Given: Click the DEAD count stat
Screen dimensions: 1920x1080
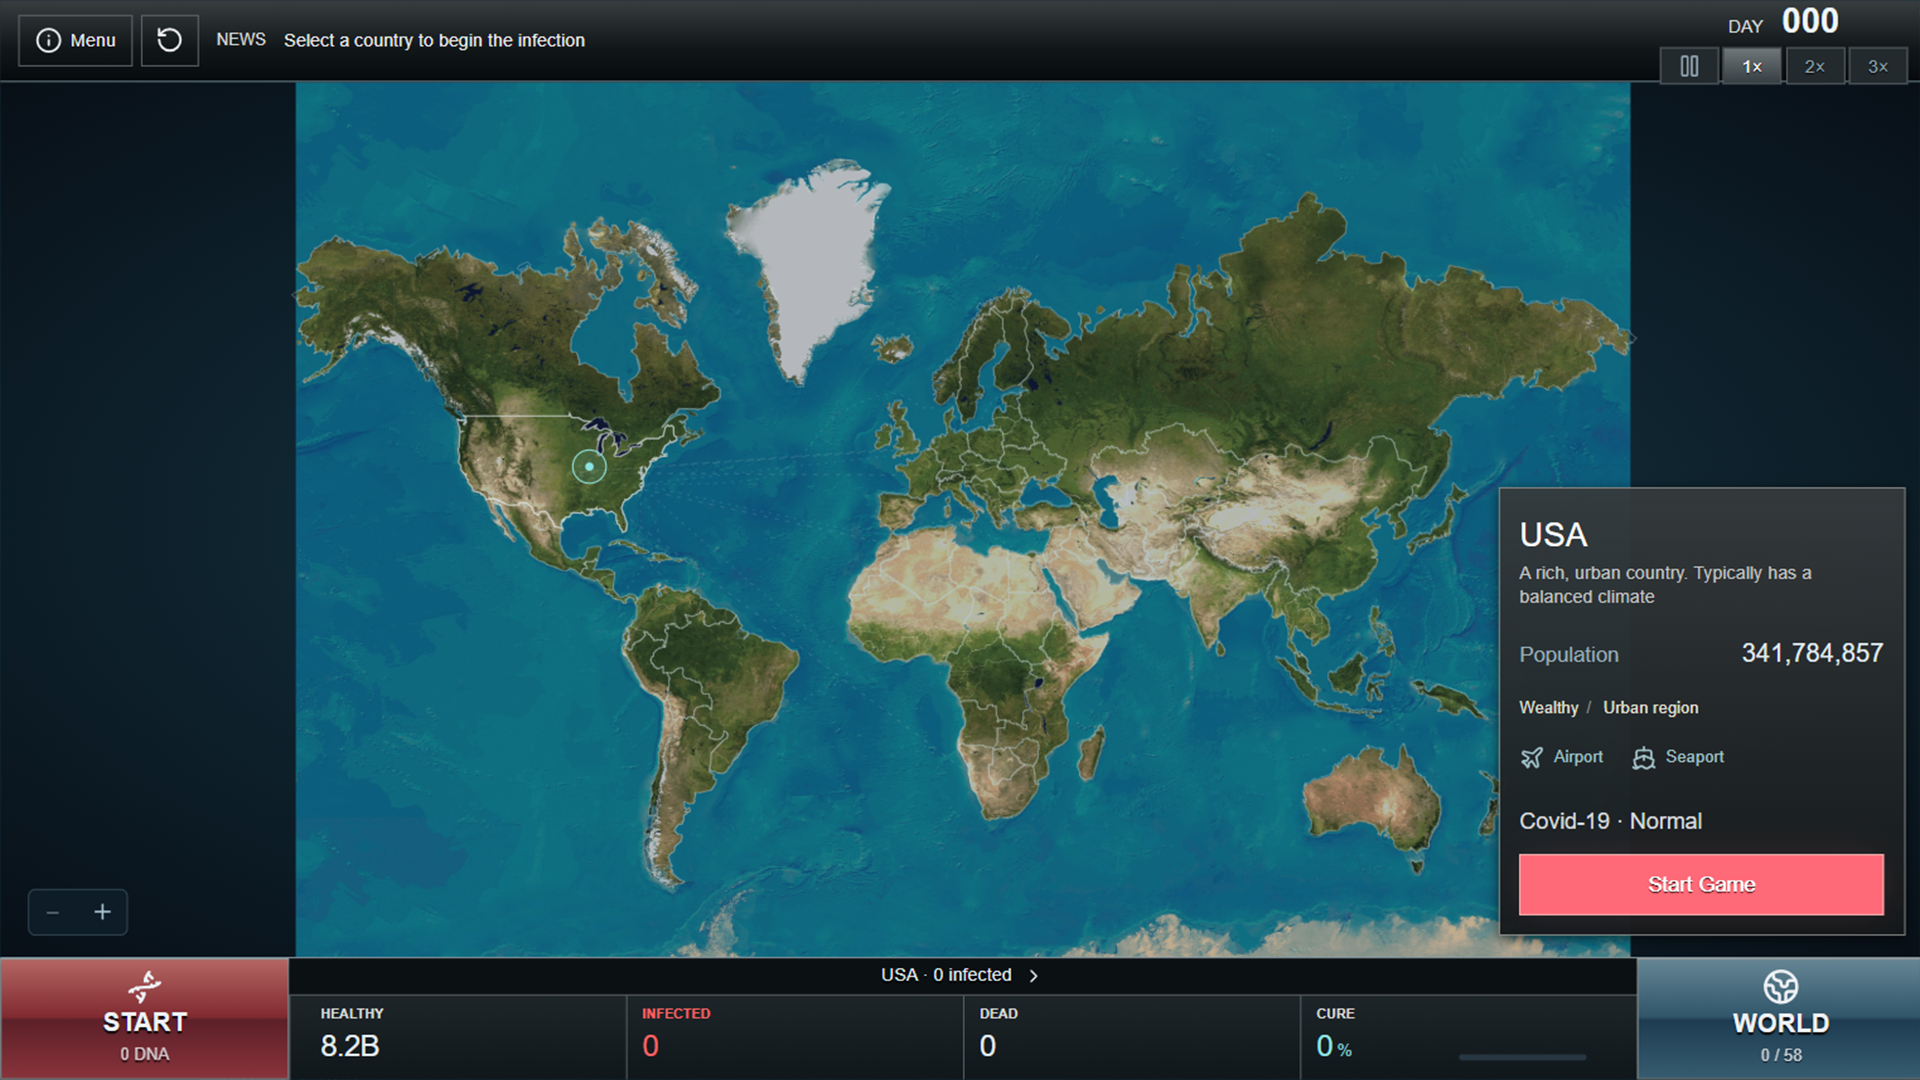Looking at the screenshot, I should click(x=1132, y=1037).
